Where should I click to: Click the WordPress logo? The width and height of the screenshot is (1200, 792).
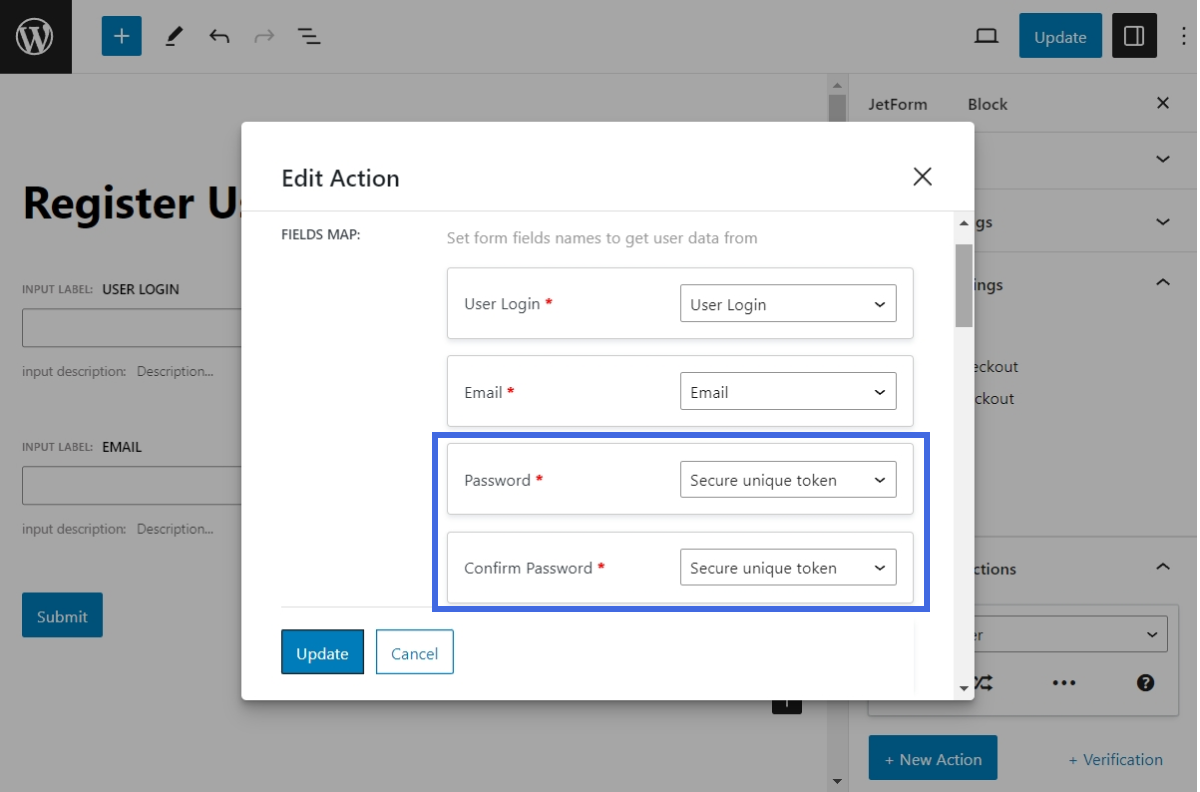point(36,36)
